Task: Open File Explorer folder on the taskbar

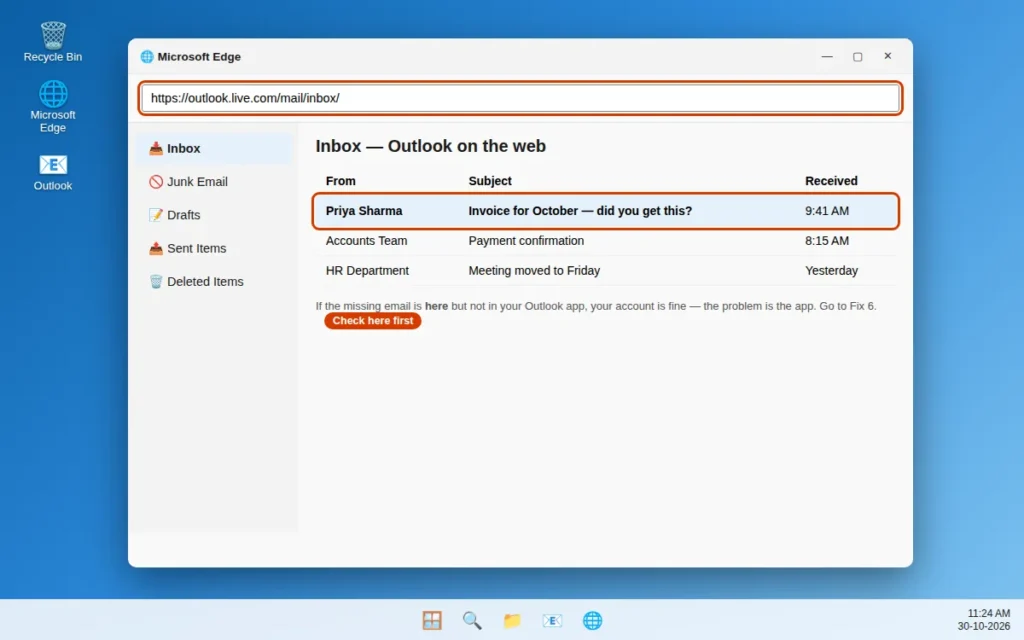Action: pyautogui.click(x=512, y=620)
